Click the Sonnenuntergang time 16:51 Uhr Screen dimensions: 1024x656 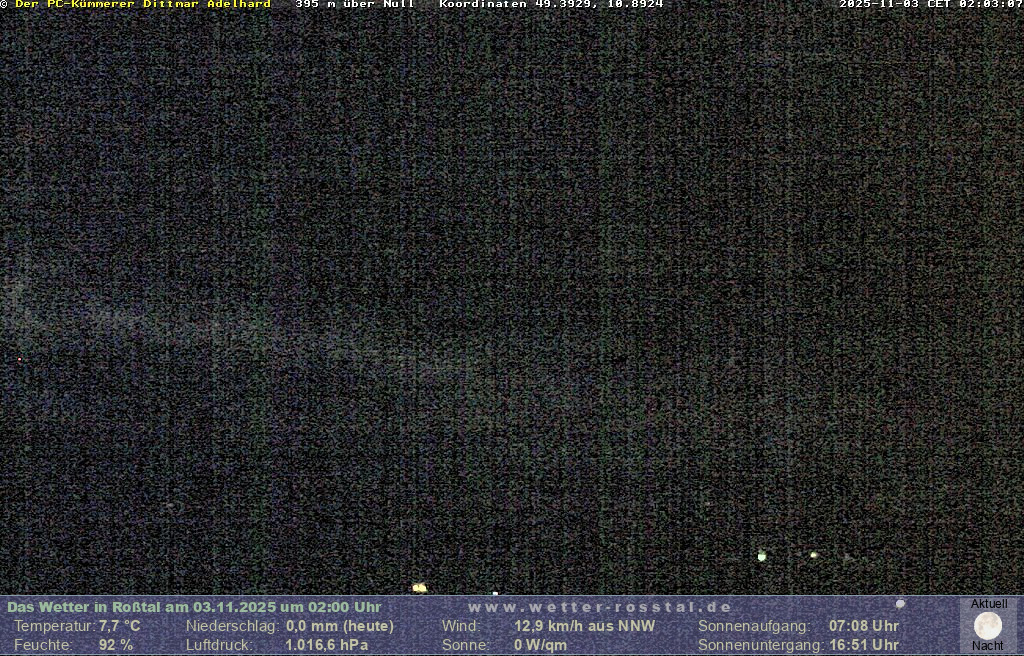[864, 645]
